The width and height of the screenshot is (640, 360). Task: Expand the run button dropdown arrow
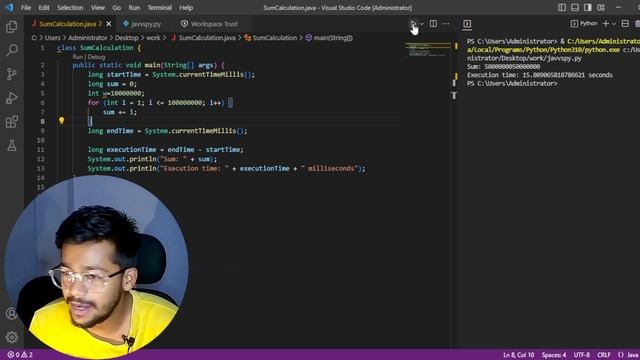422,24
